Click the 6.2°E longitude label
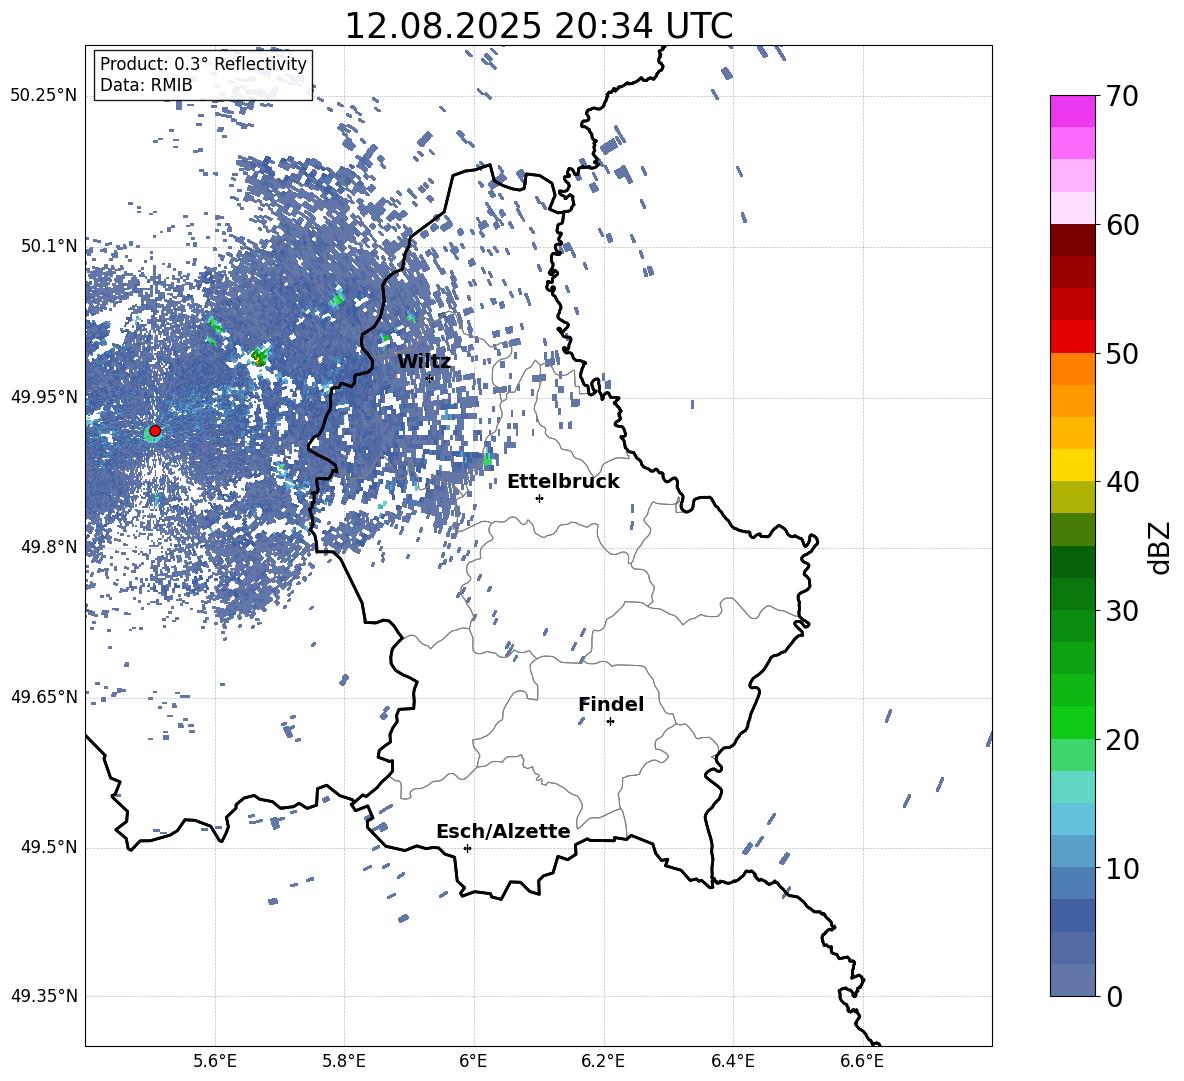The height and width of the screenshot is (1081, 1184). click(603, 1062)
